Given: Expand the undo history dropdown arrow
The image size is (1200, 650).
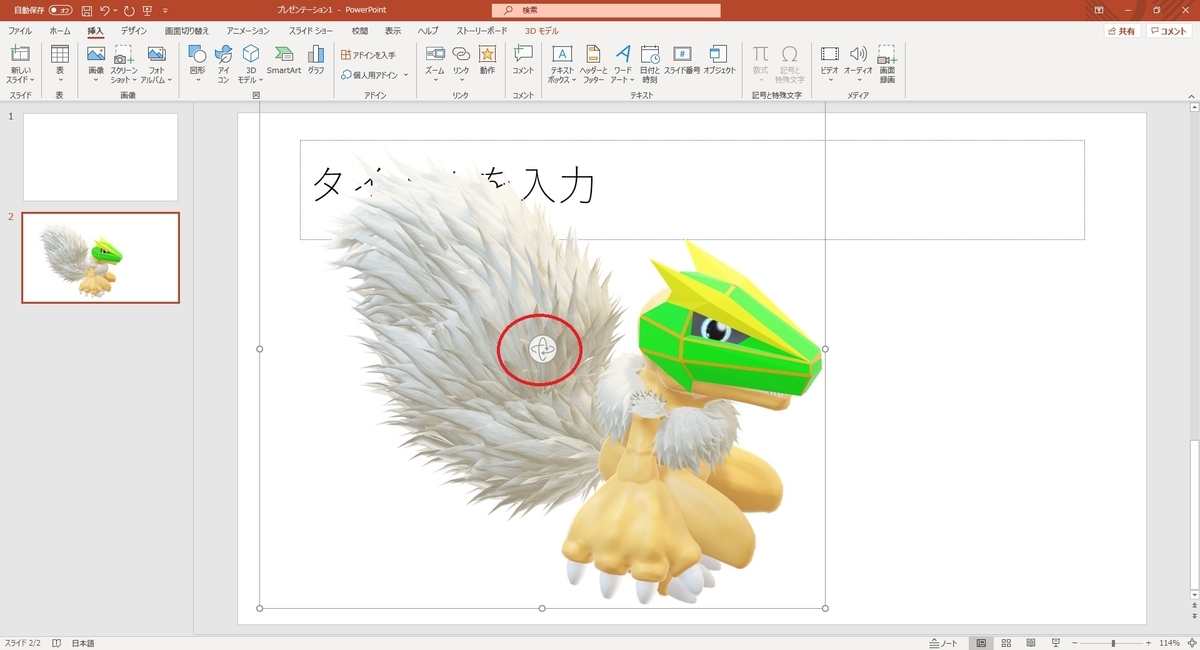Looking at the screenshot, I should coord(115,9).
